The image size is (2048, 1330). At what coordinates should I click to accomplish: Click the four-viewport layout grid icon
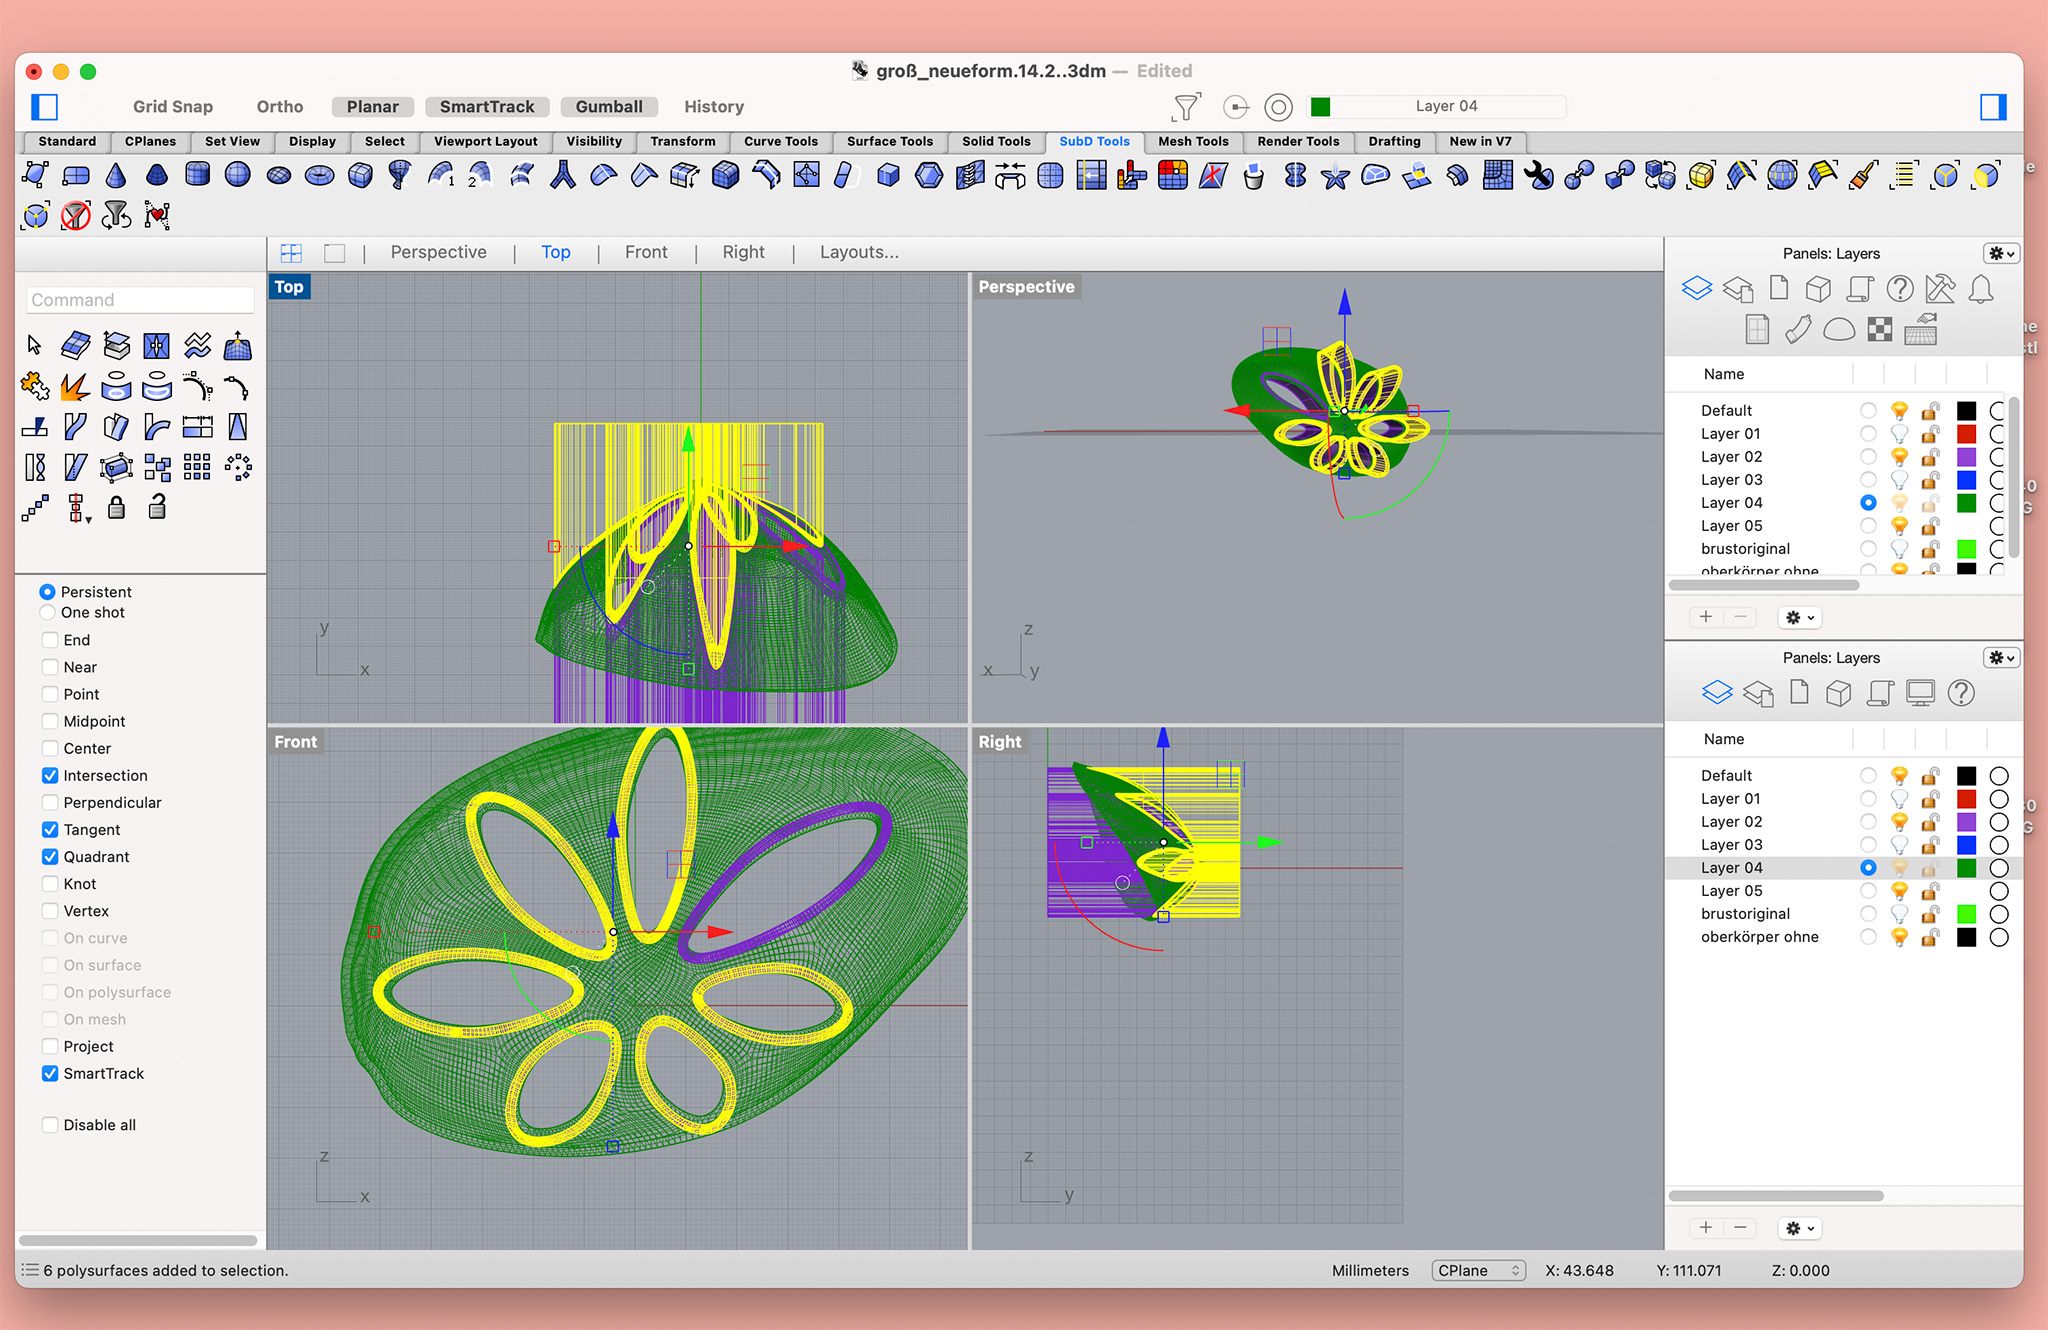tap(291, 253)
